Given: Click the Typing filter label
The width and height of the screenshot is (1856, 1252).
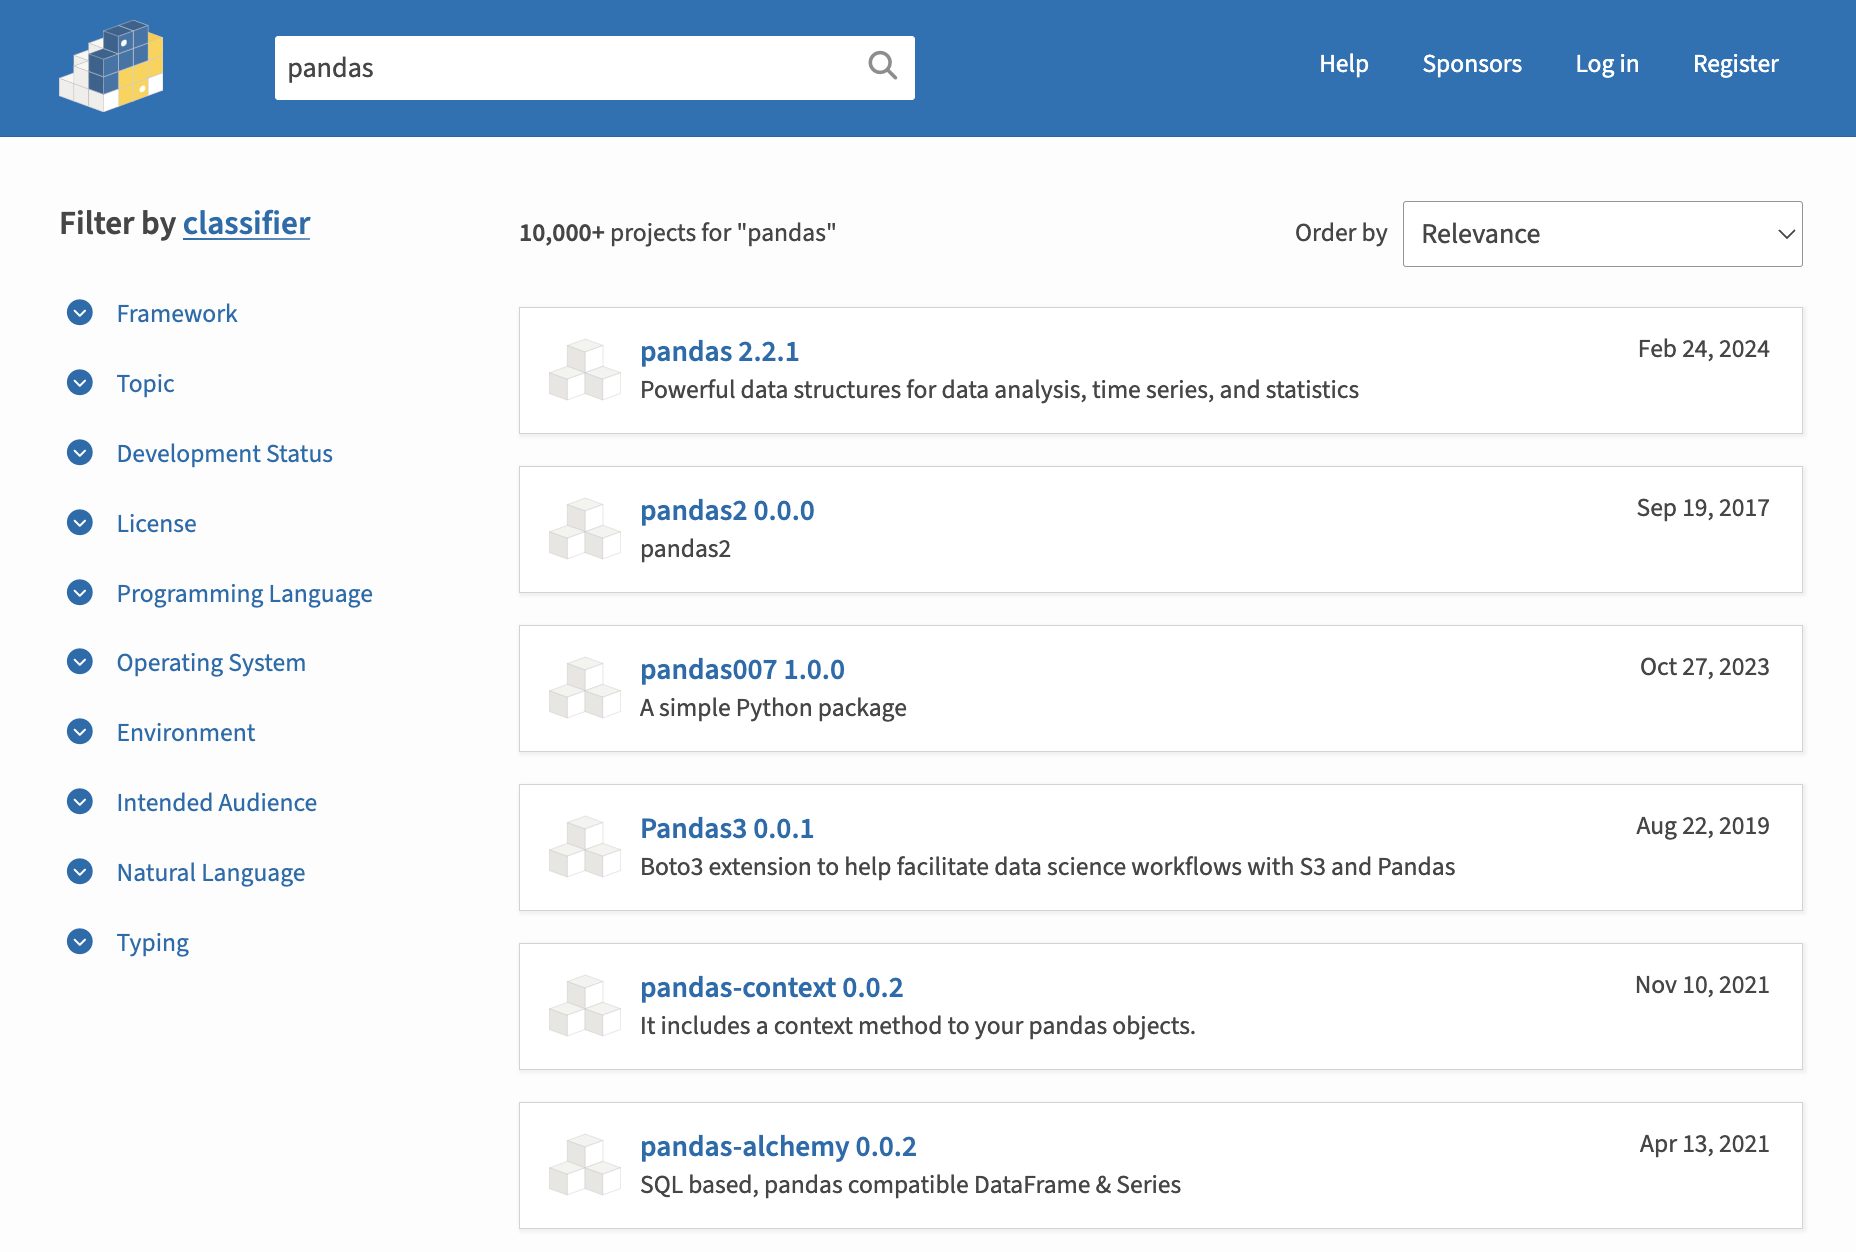Looking at the screenshot, I should click(153, 943).
